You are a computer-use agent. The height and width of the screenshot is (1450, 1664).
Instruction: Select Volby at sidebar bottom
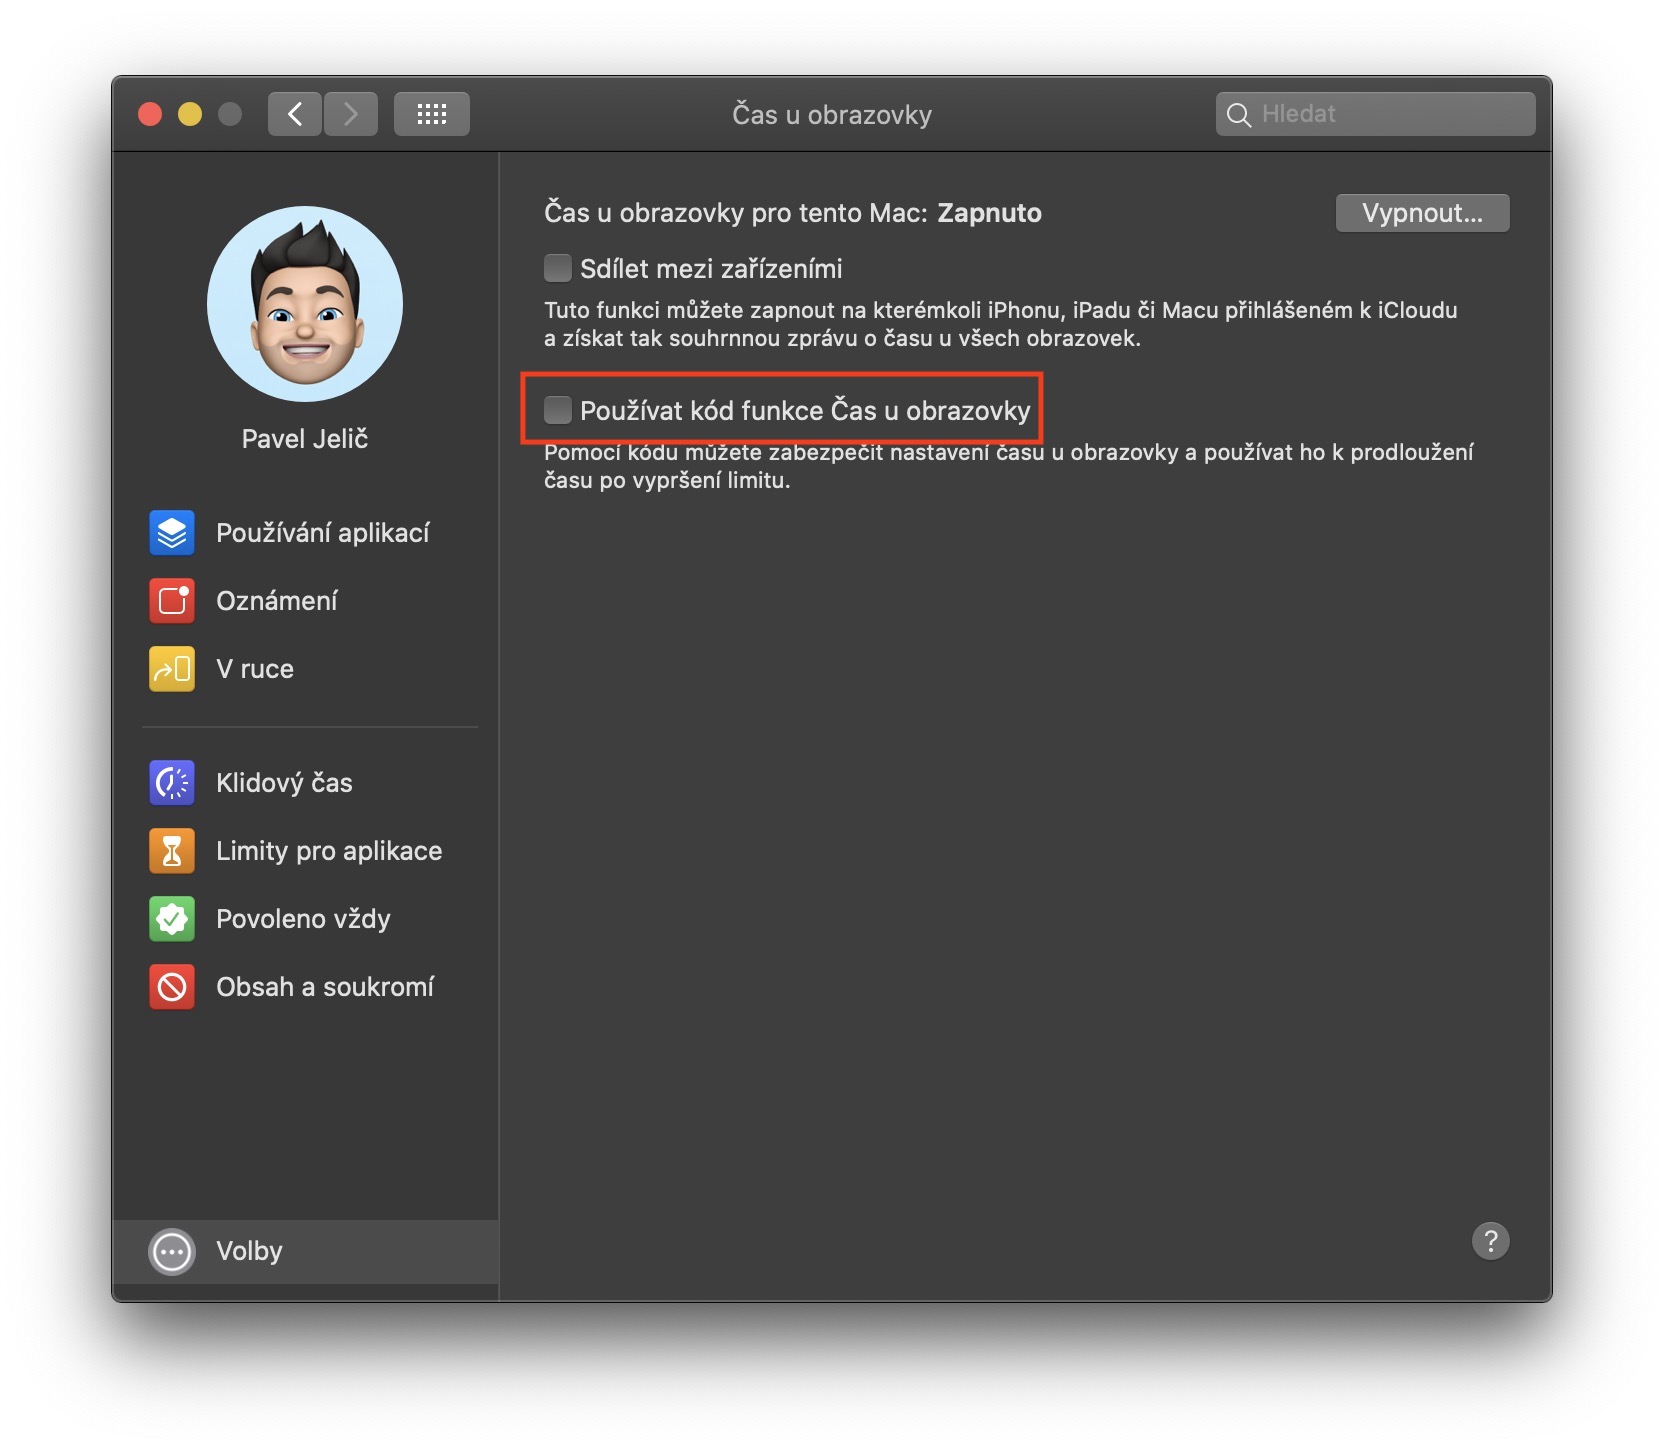tap(306, 1251)
